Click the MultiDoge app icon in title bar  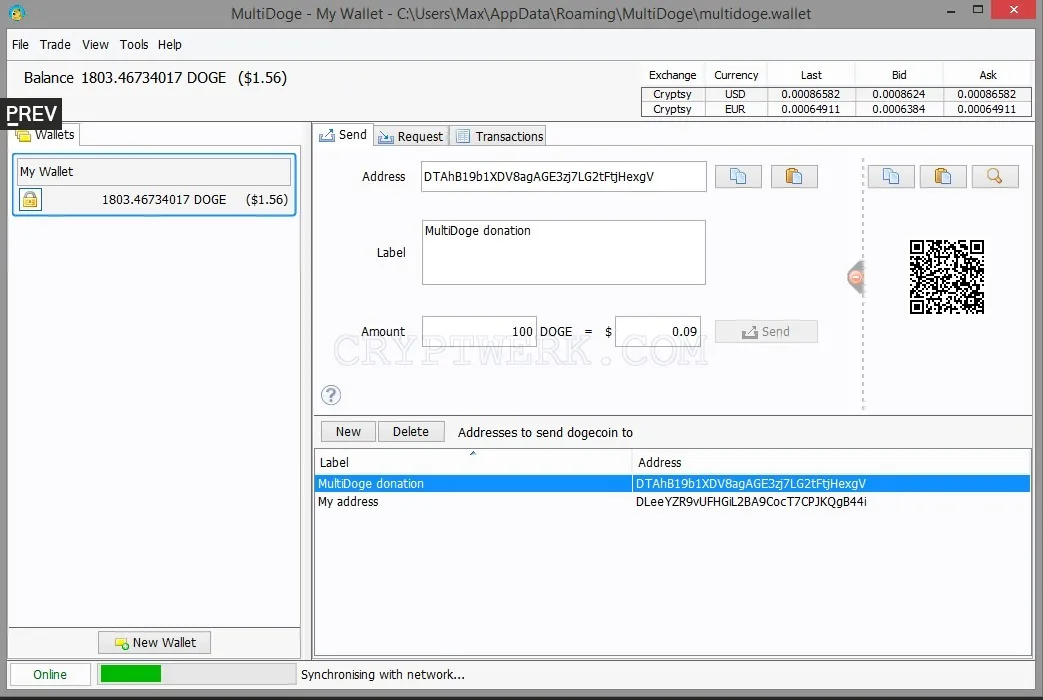17,13
